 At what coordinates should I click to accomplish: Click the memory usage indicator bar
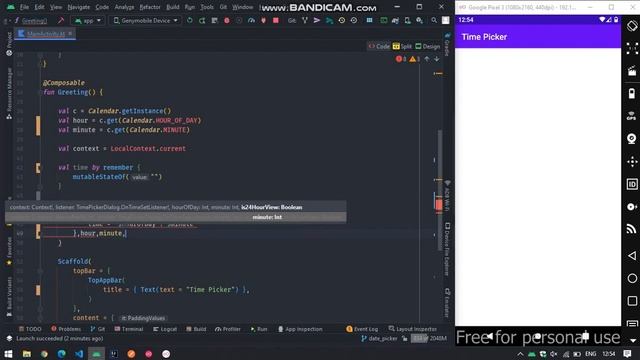tap(429, 338)
